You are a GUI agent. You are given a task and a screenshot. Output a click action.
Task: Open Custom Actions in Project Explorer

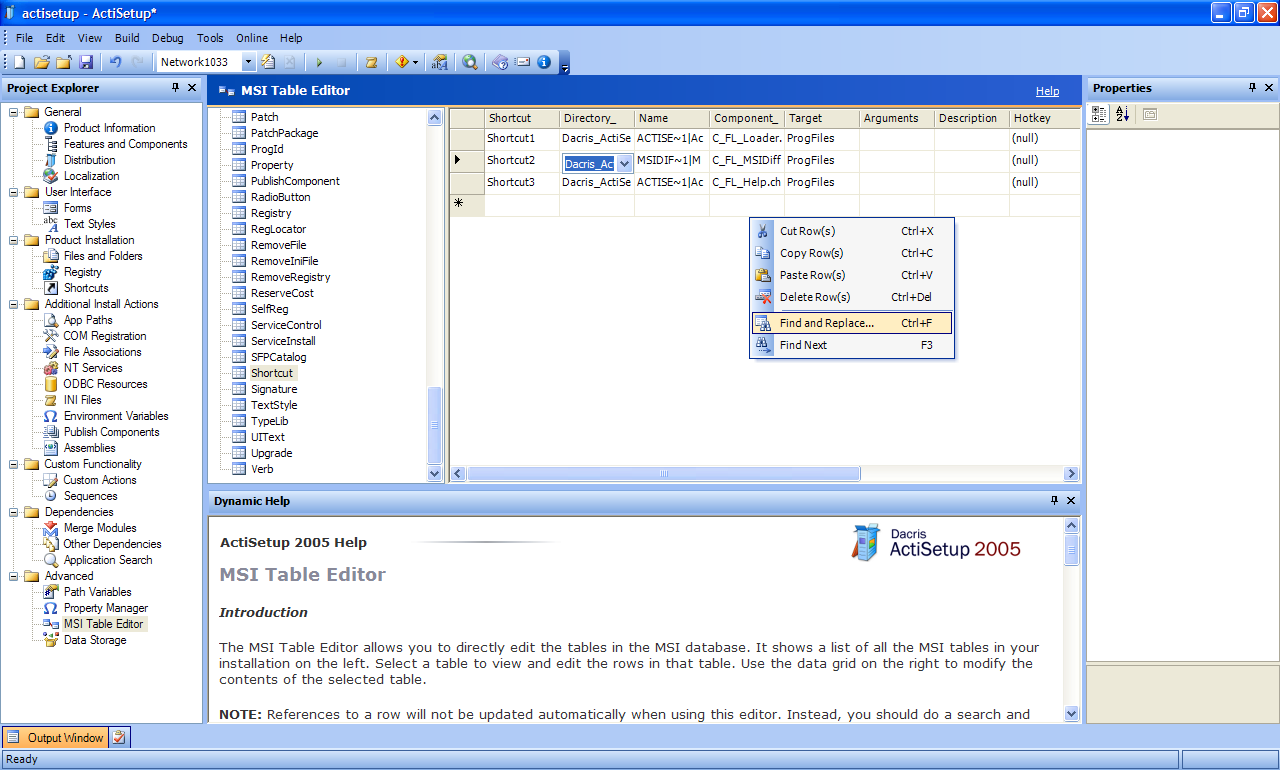pos(100,480)
